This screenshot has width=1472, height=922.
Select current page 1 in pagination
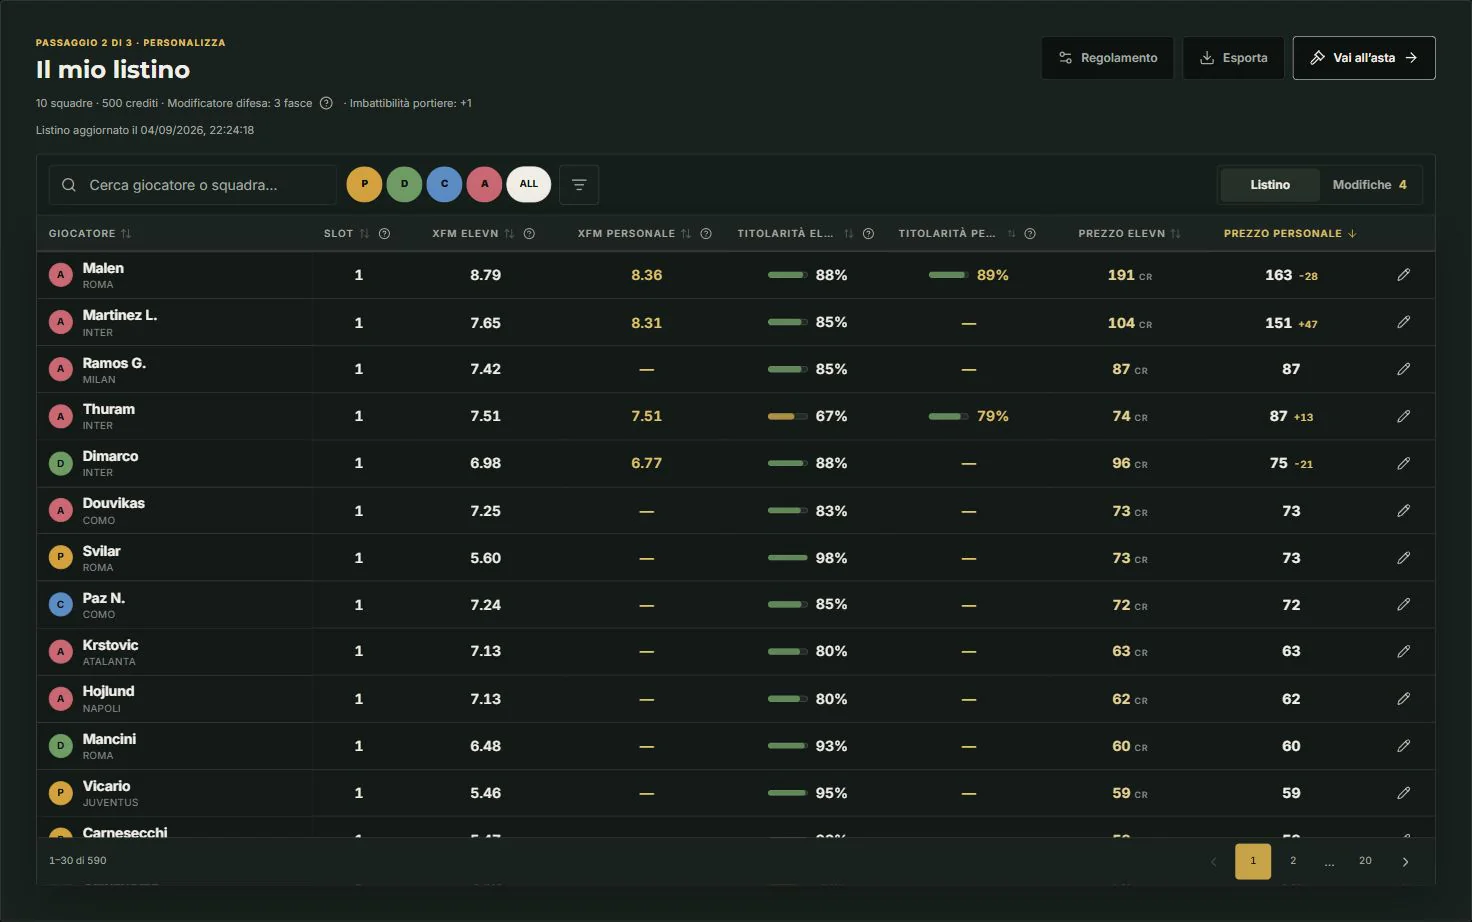pos(1253,861)
